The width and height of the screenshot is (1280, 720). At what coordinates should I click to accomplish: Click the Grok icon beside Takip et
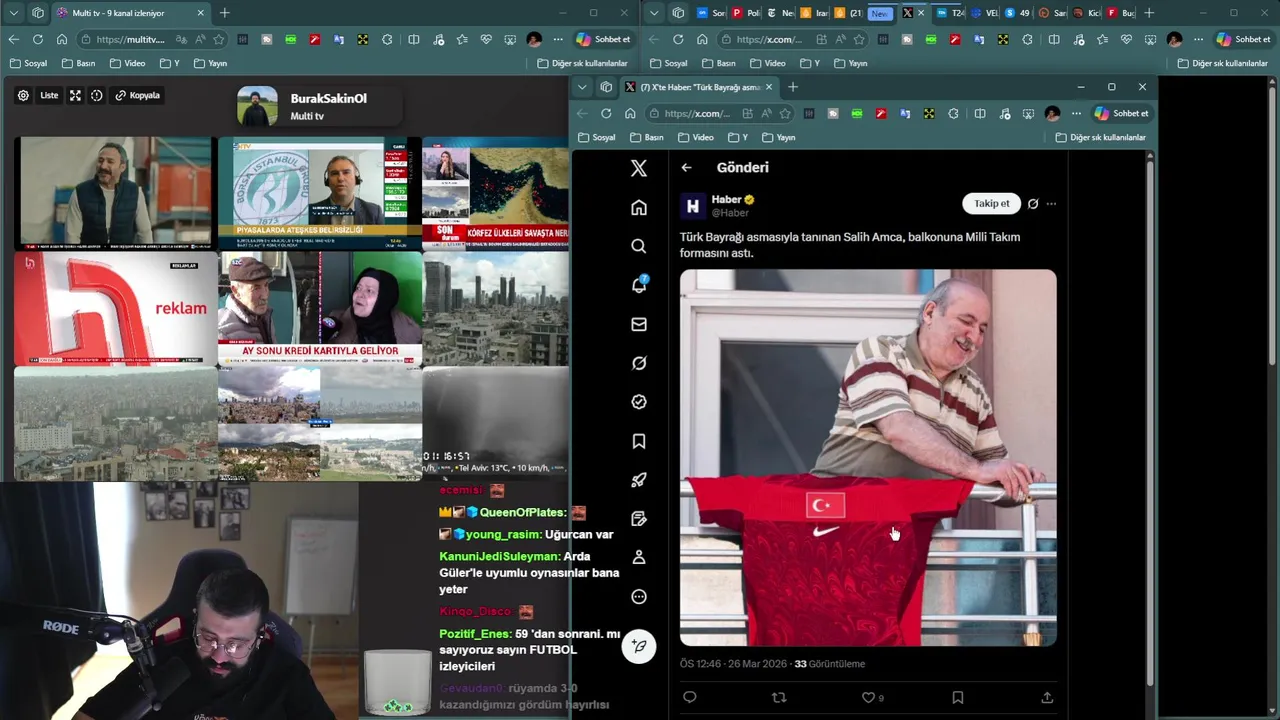tap(1033, 204)
